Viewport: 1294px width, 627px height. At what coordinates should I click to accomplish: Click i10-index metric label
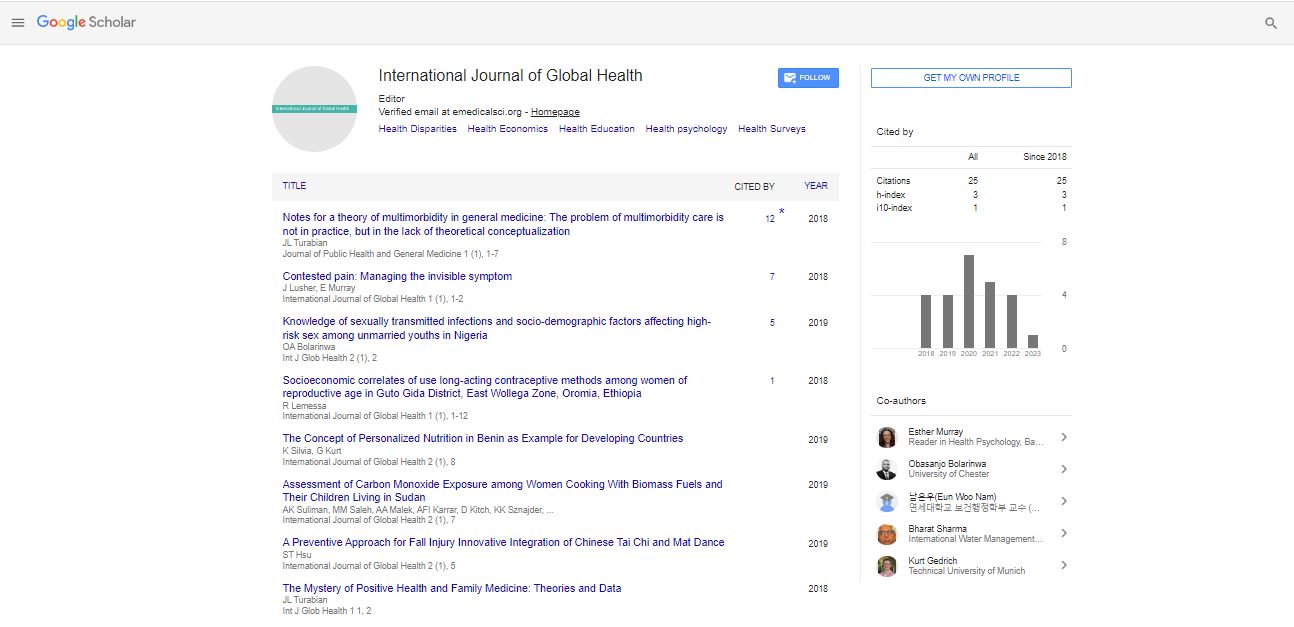895,208
